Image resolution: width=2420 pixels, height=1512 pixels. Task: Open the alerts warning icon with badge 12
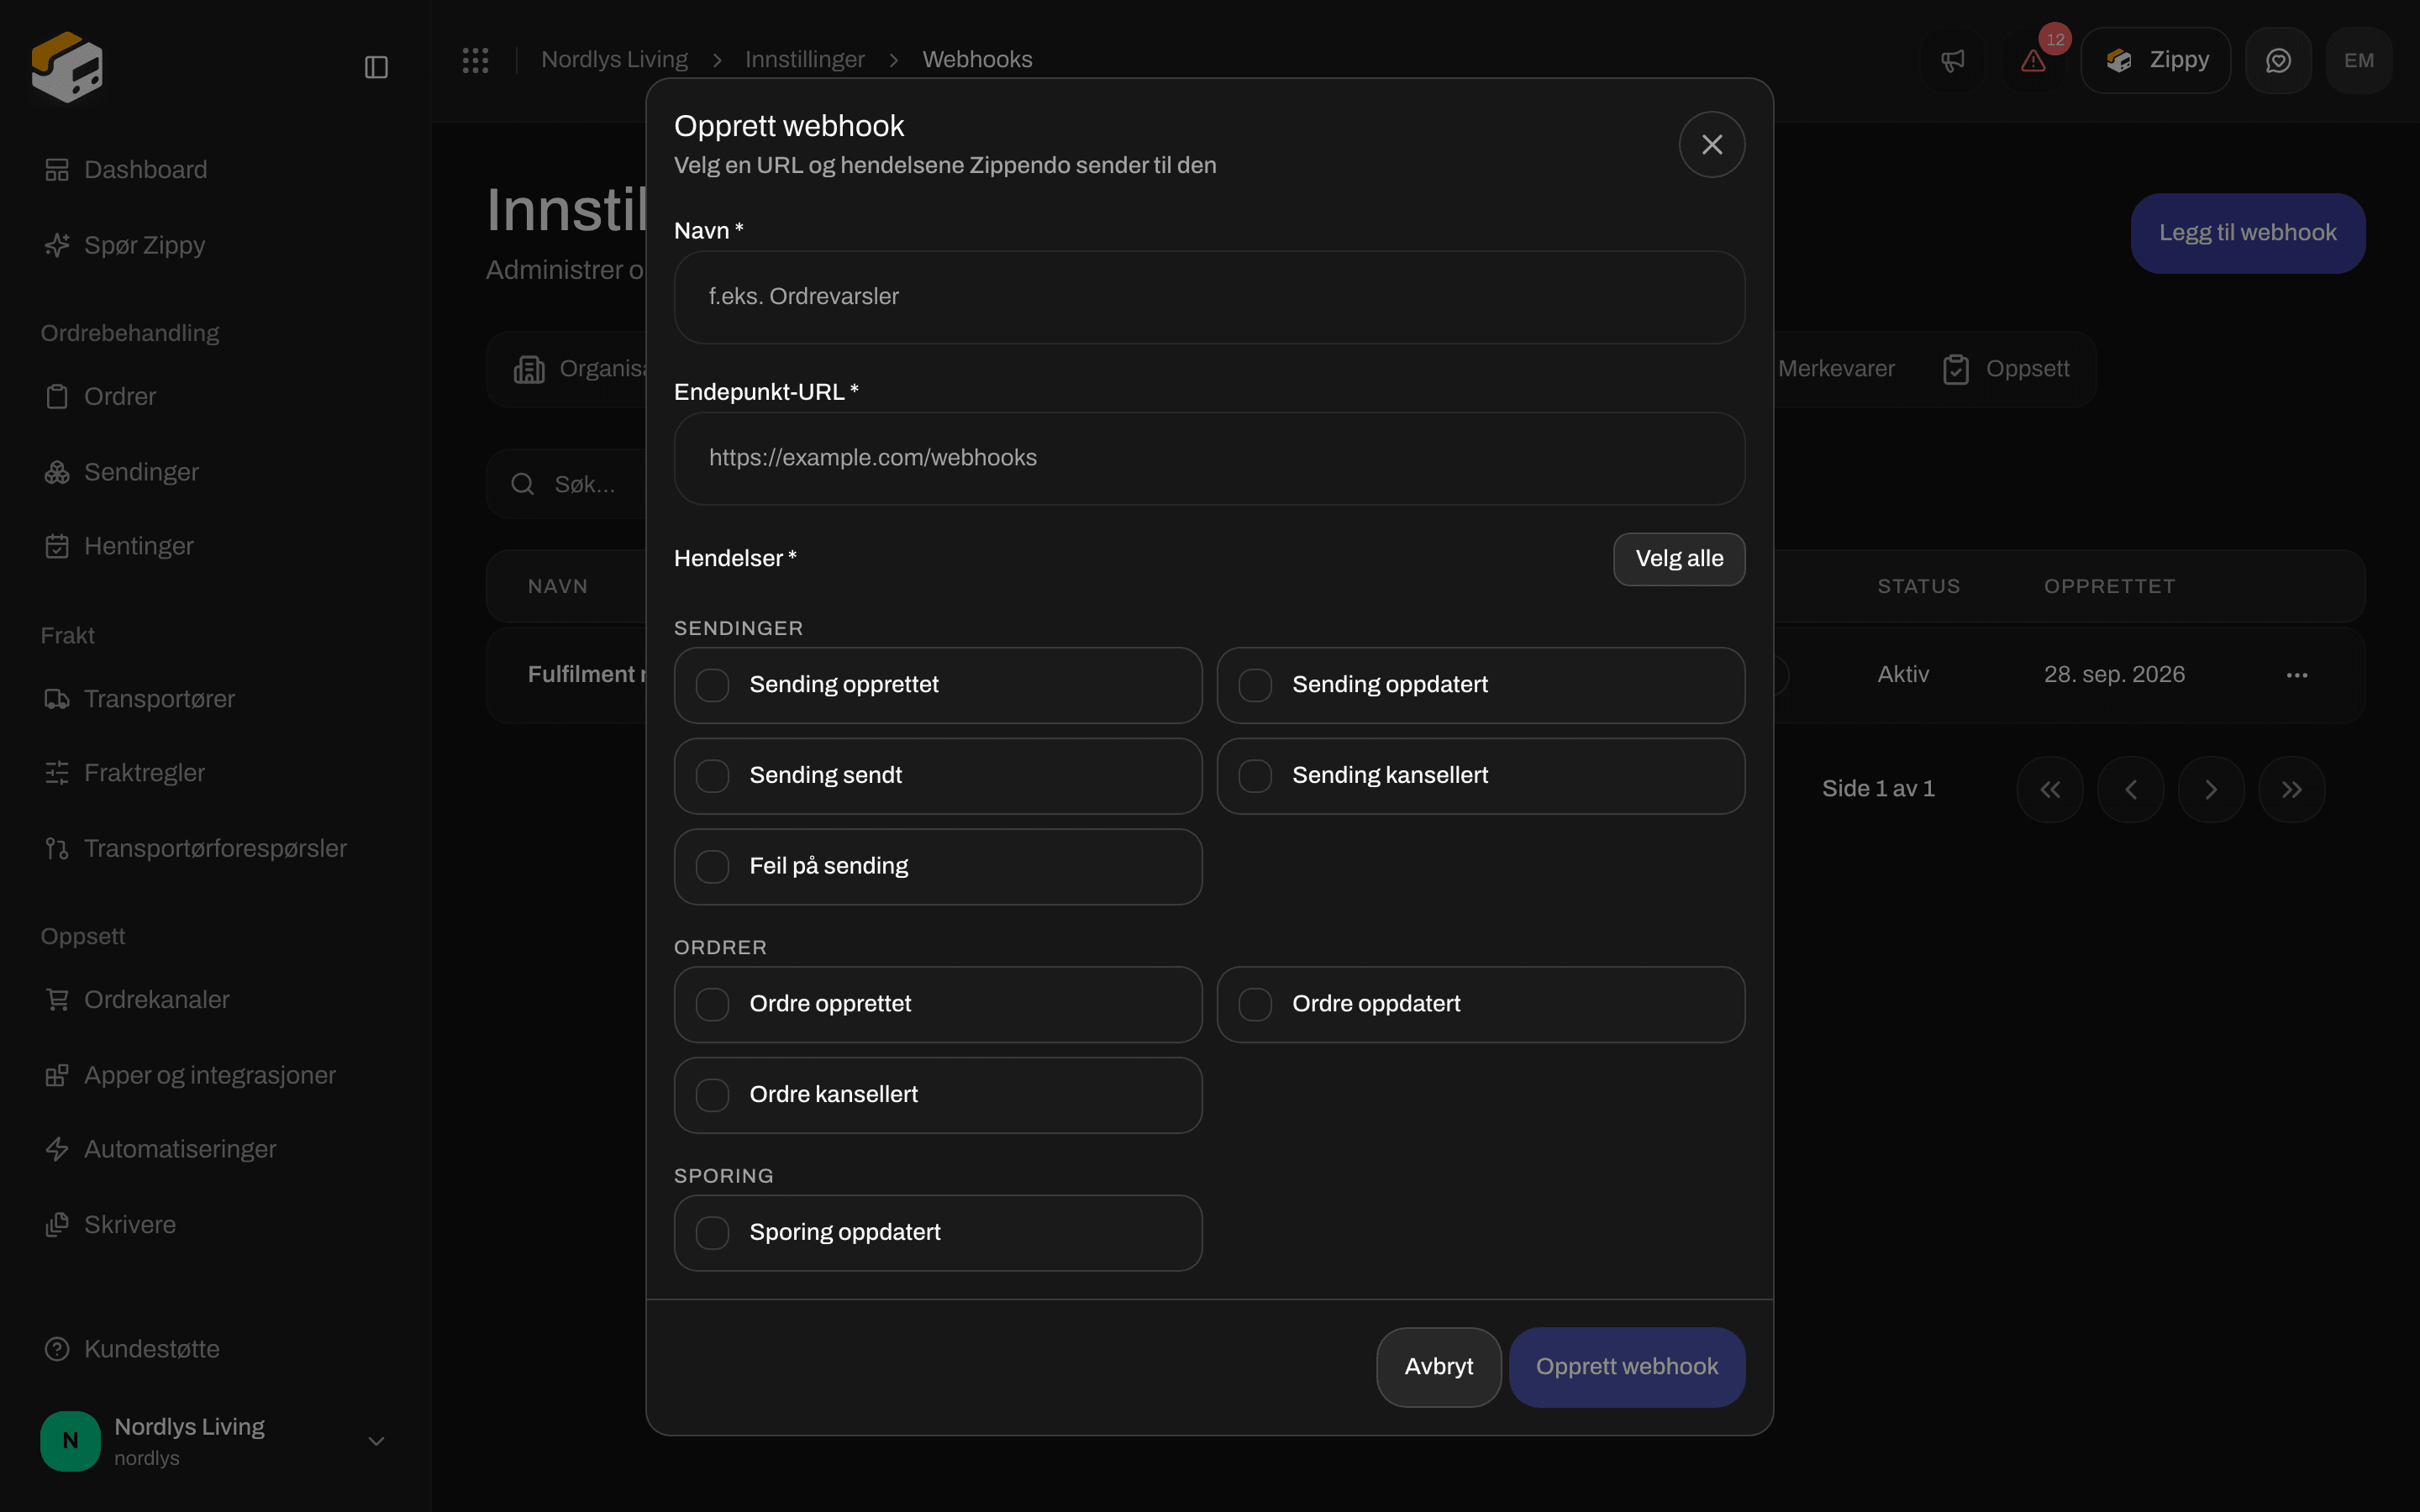(2033, 60)
